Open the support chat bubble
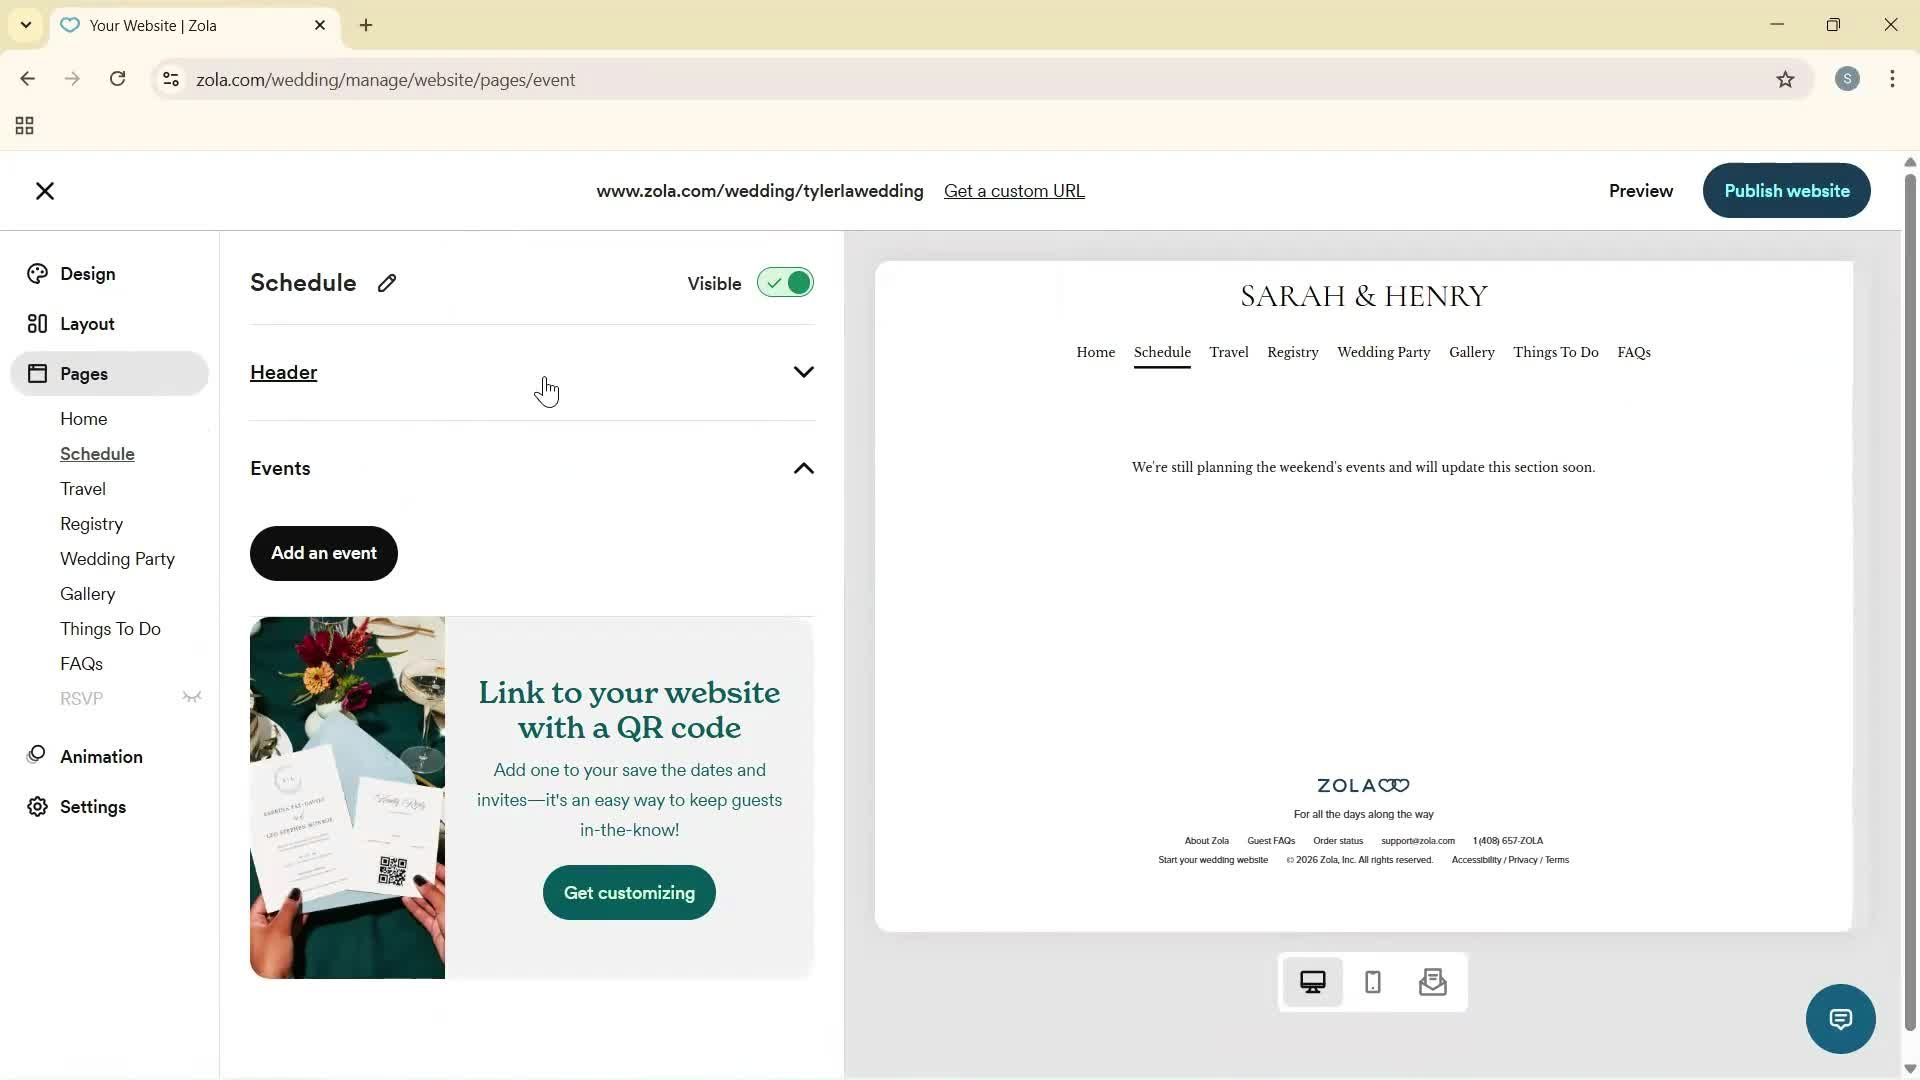The height and width of the screenshot is (1080, 1920). coord(1840,1018)
